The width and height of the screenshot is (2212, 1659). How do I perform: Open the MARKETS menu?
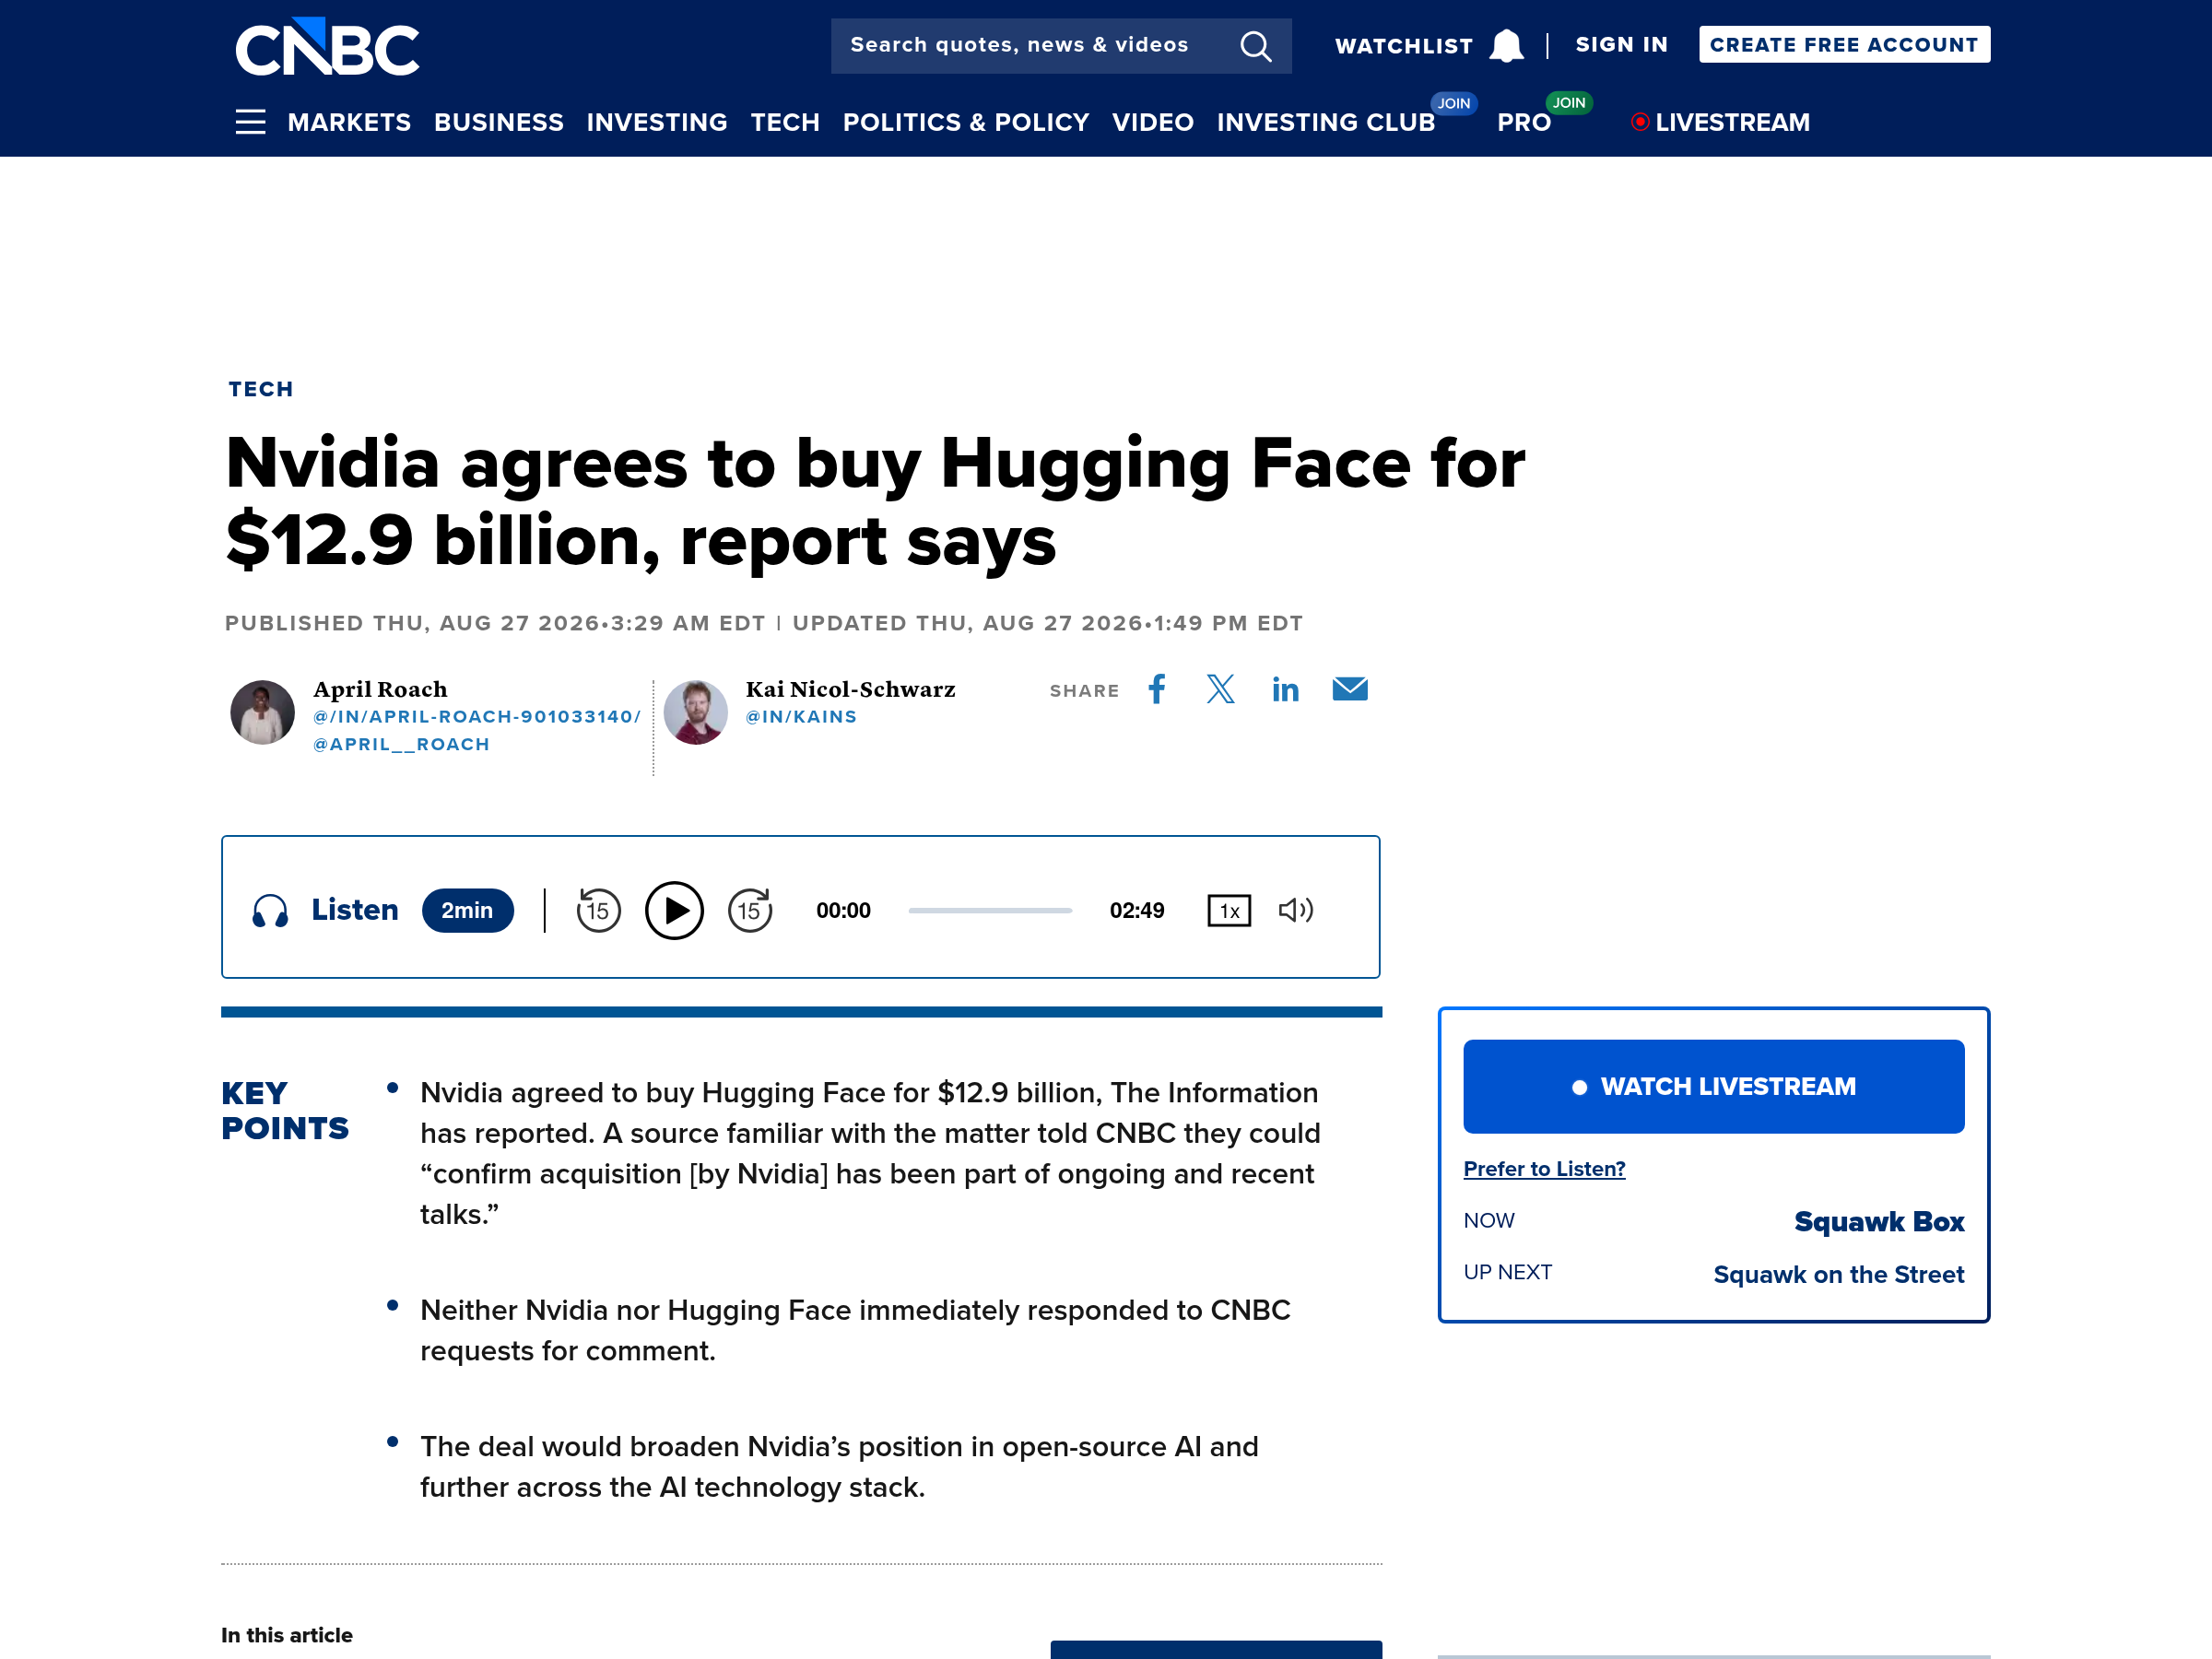click(x=349, y=122)
